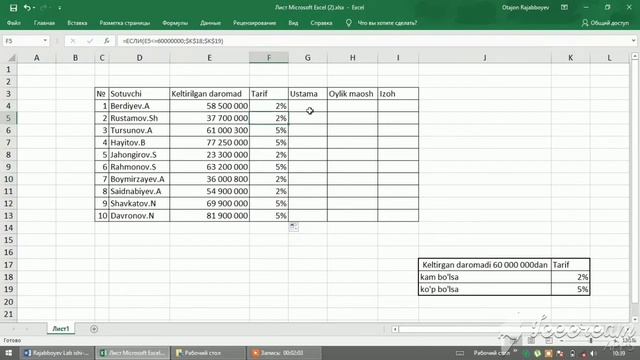640x360 pixels.
Task: Open the Рецензирование tab
Action: point(254,23)
